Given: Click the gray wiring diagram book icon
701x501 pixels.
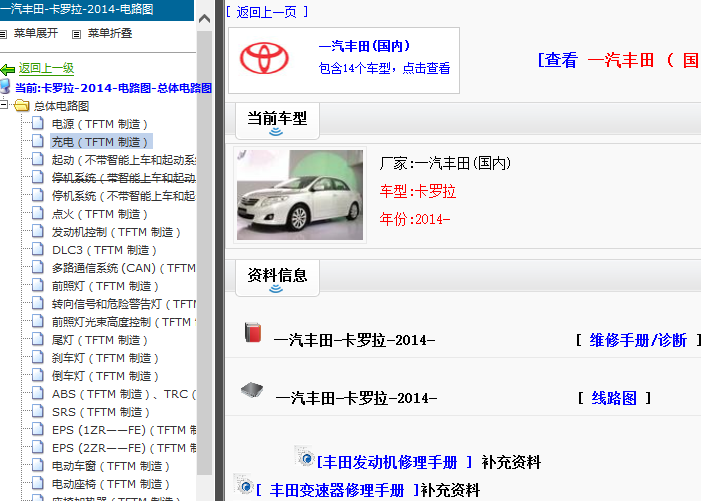Looking at the screenshot, I should click(x=252, y=390).
